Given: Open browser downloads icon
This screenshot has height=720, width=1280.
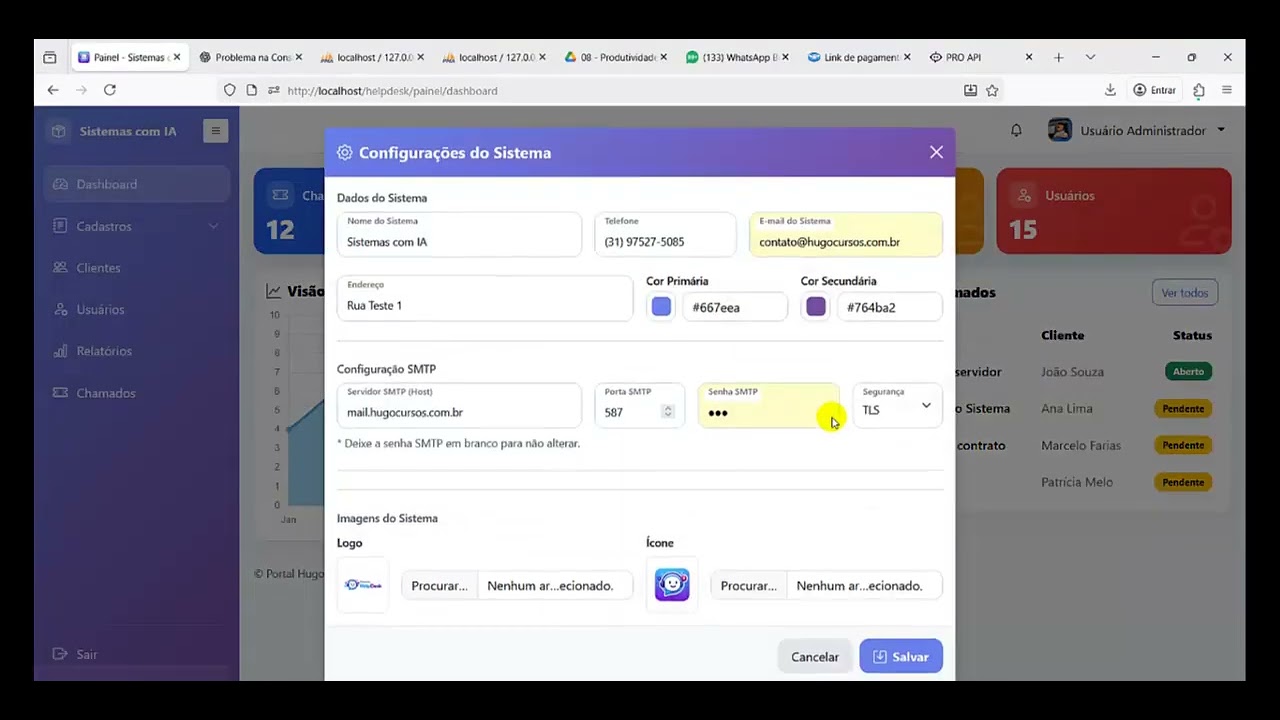Looking at the screenshot, I should point(1110,90).
